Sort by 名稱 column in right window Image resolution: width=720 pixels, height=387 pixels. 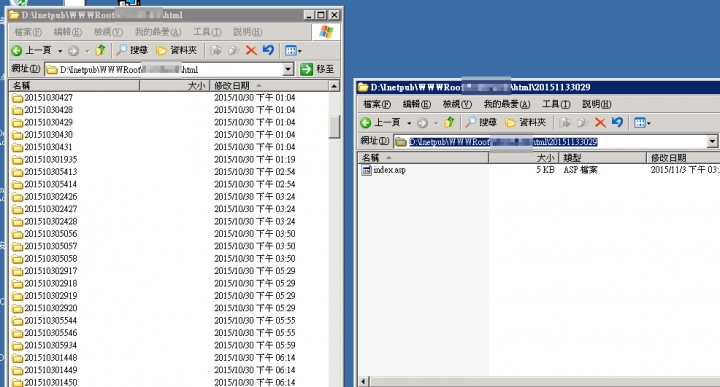[x=423, y=158]
